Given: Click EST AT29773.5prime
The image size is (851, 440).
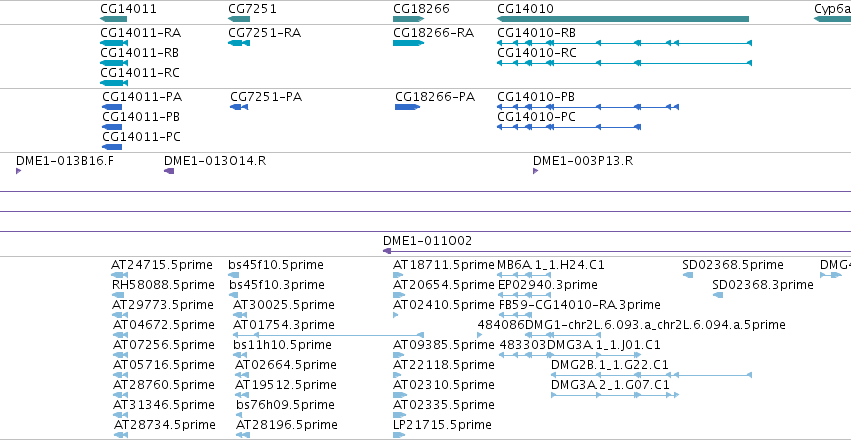Looking at the screenshot, I should (x=163, y=305).
